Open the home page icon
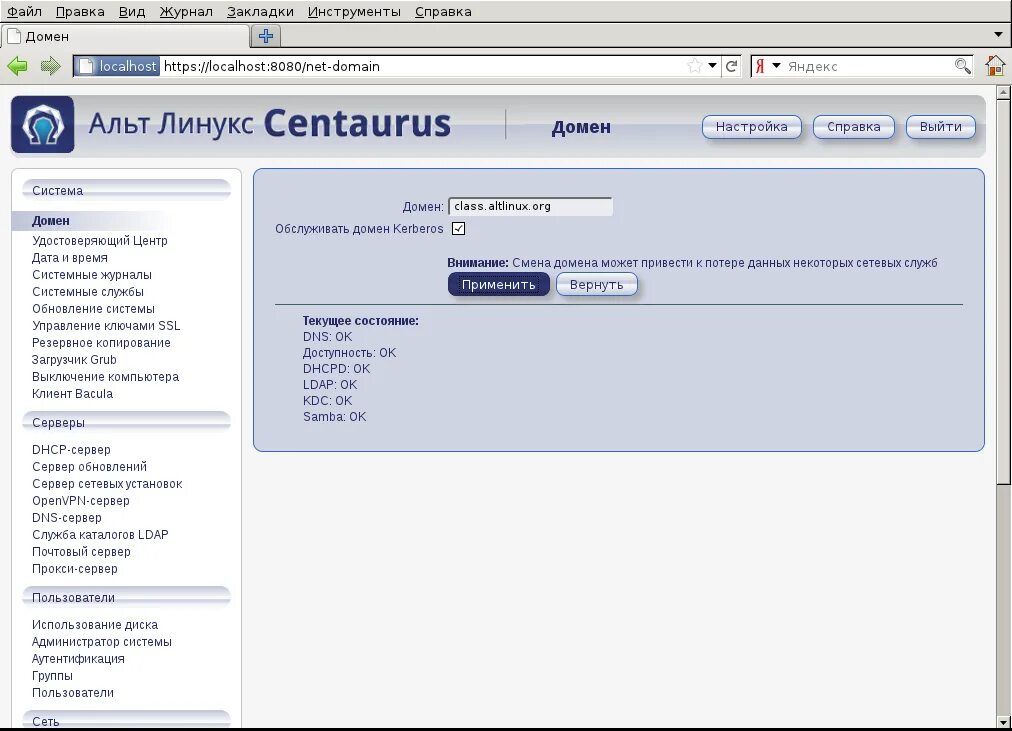The image size is (1012, 731). click(995, 66)
